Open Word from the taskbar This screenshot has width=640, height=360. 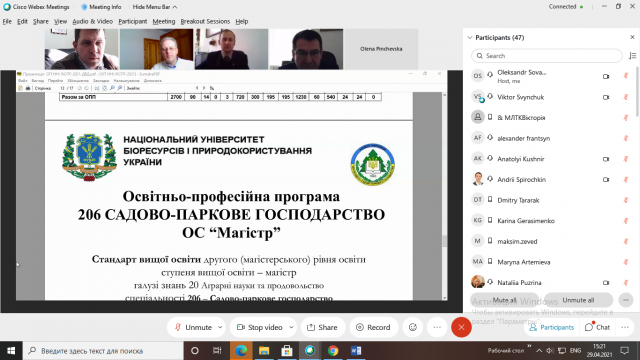(x=356, y=351)
